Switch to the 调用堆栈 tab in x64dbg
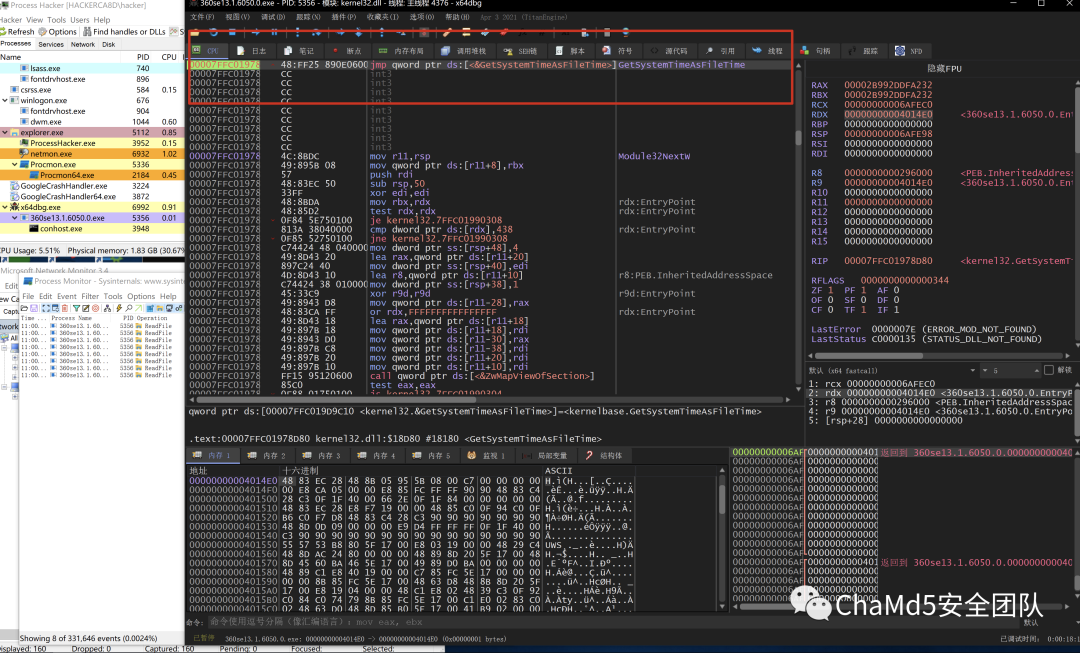Screen dimensions: 1080x653 464,51
